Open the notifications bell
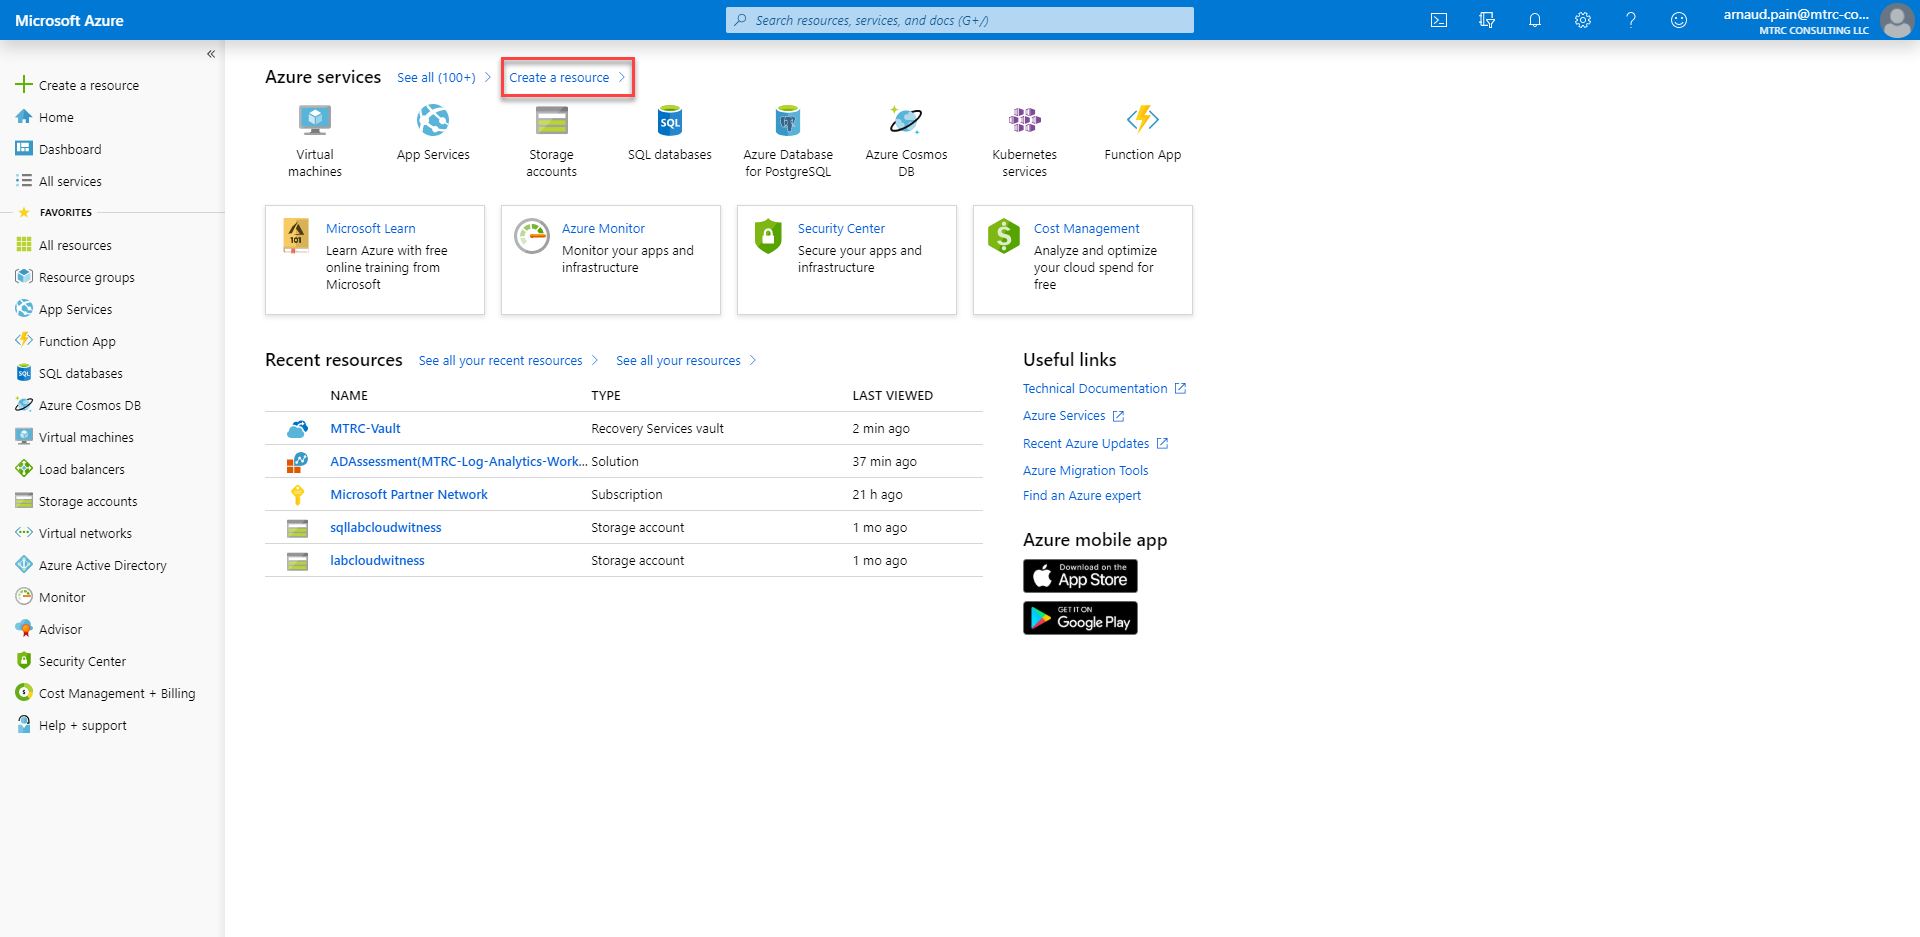 click(x=1535, y=20)
